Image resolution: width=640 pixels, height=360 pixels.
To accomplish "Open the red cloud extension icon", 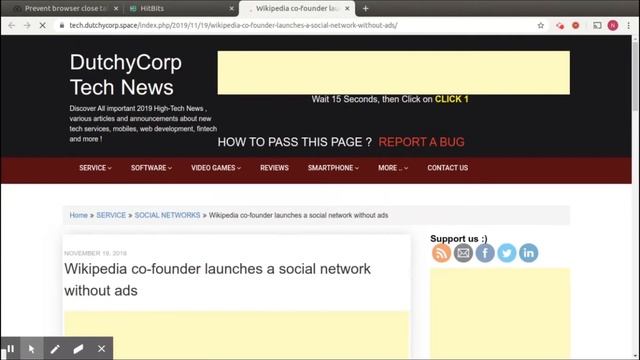I will coord(560,25).
